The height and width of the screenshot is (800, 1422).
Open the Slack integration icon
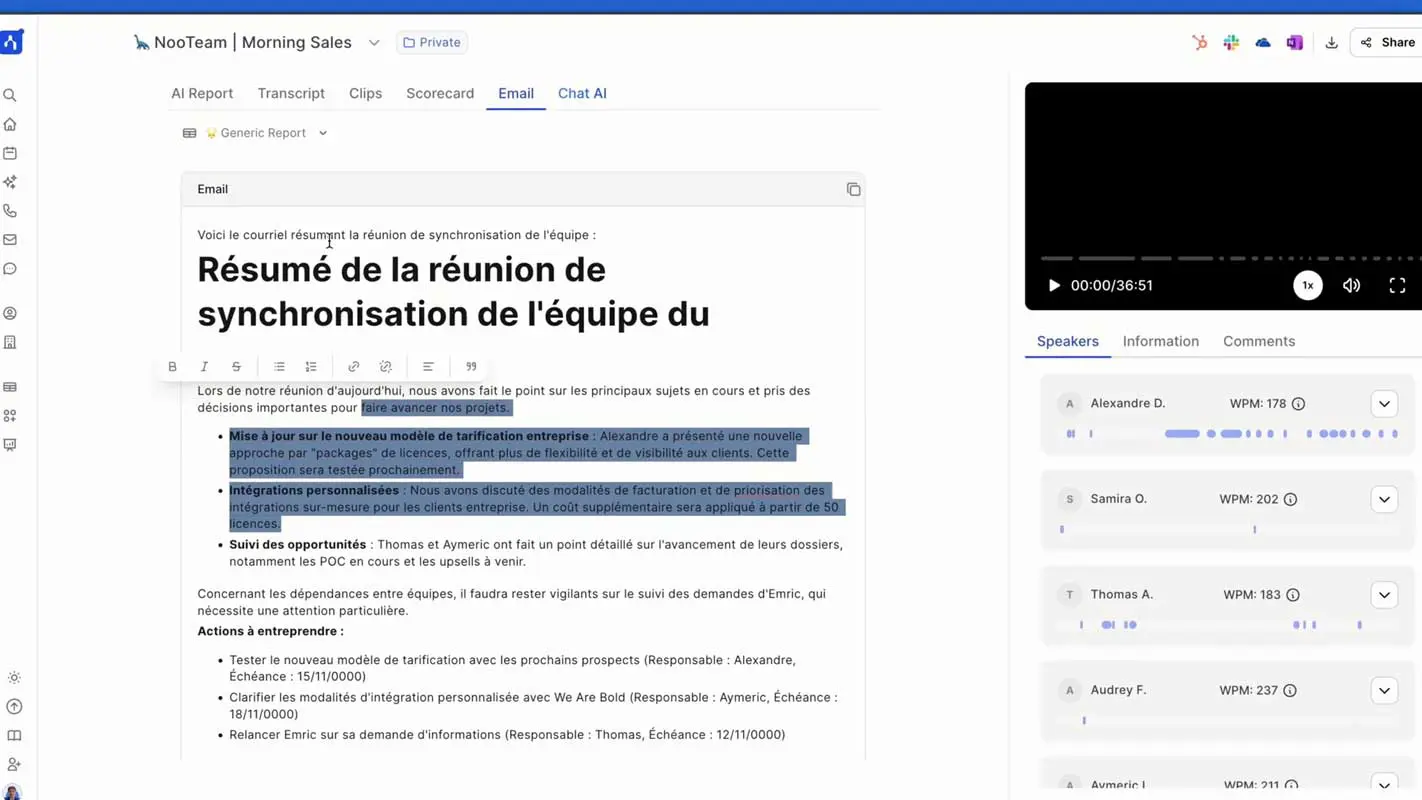coord(1231,43)
